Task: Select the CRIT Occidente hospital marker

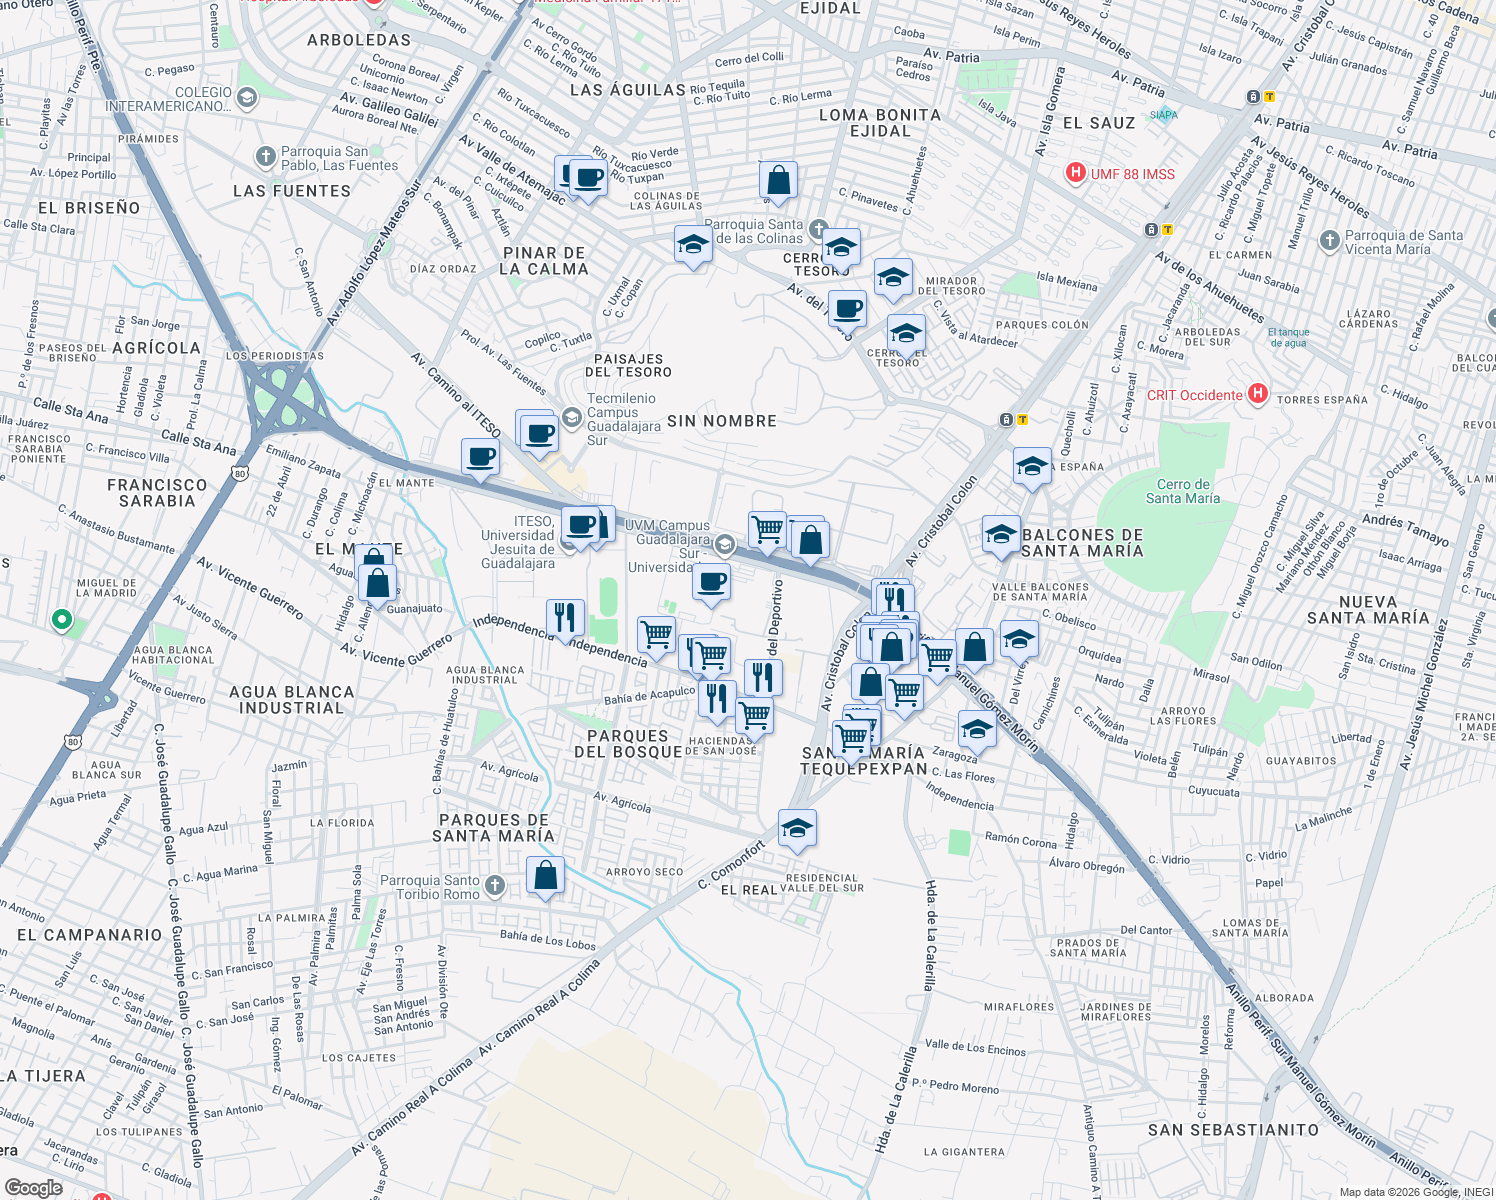Action: [1256, 395]
